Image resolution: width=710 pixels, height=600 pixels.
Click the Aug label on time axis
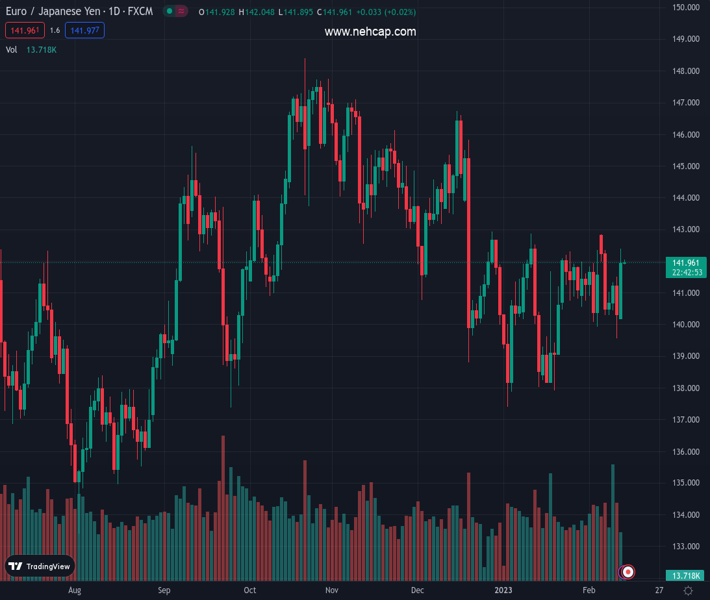point(74,591)
